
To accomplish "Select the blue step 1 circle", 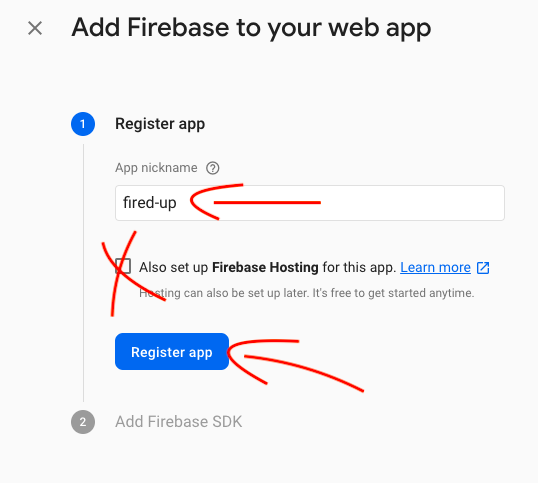I will pyautogui.click(x=83, y=124).
